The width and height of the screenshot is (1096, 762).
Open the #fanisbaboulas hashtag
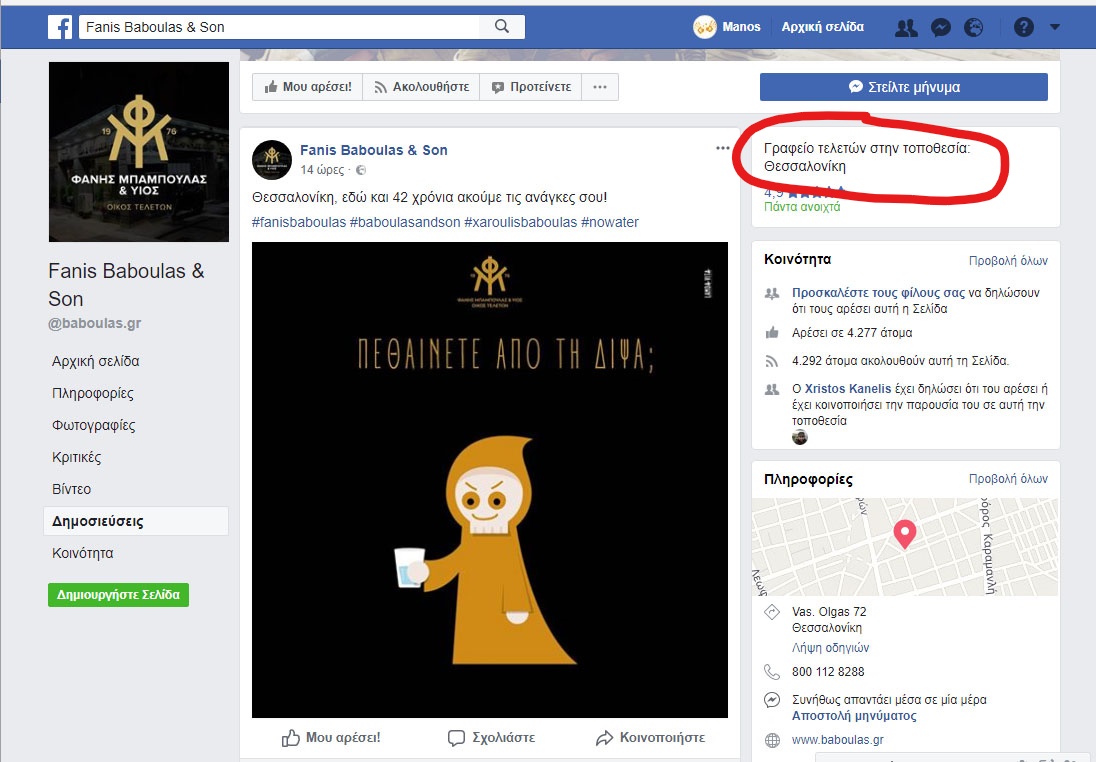[298, 222]
